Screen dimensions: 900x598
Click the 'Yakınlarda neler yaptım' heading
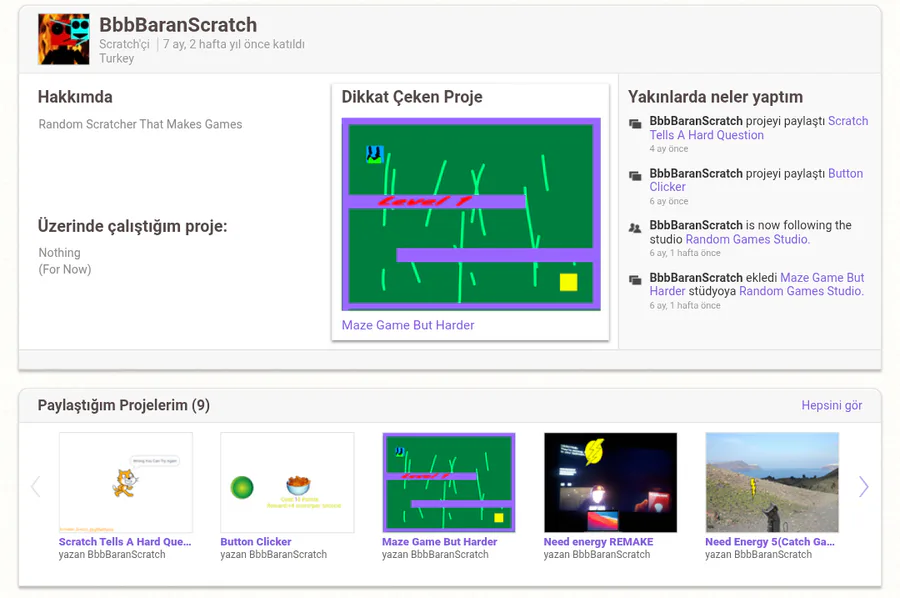(x=715, y=97)
